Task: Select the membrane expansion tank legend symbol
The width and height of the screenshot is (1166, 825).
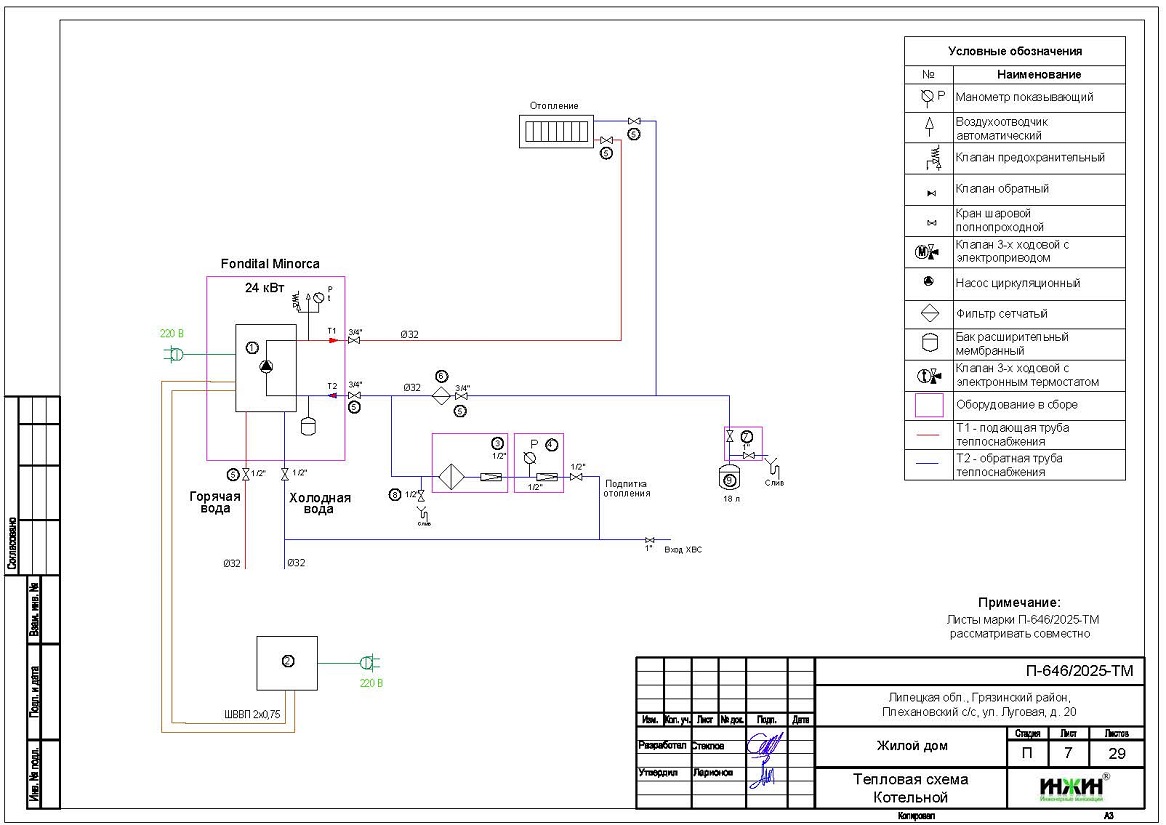Action: 928,343
